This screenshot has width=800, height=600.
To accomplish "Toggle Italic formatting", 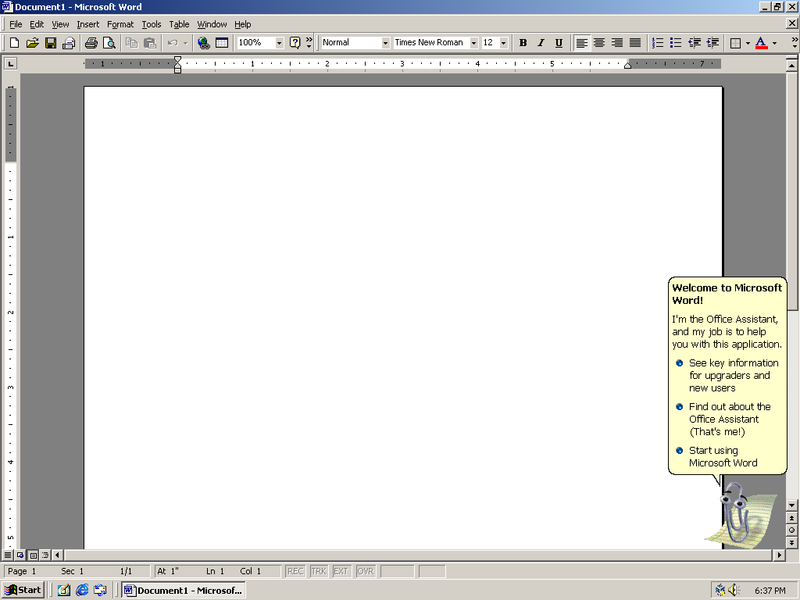I will 541,43.
